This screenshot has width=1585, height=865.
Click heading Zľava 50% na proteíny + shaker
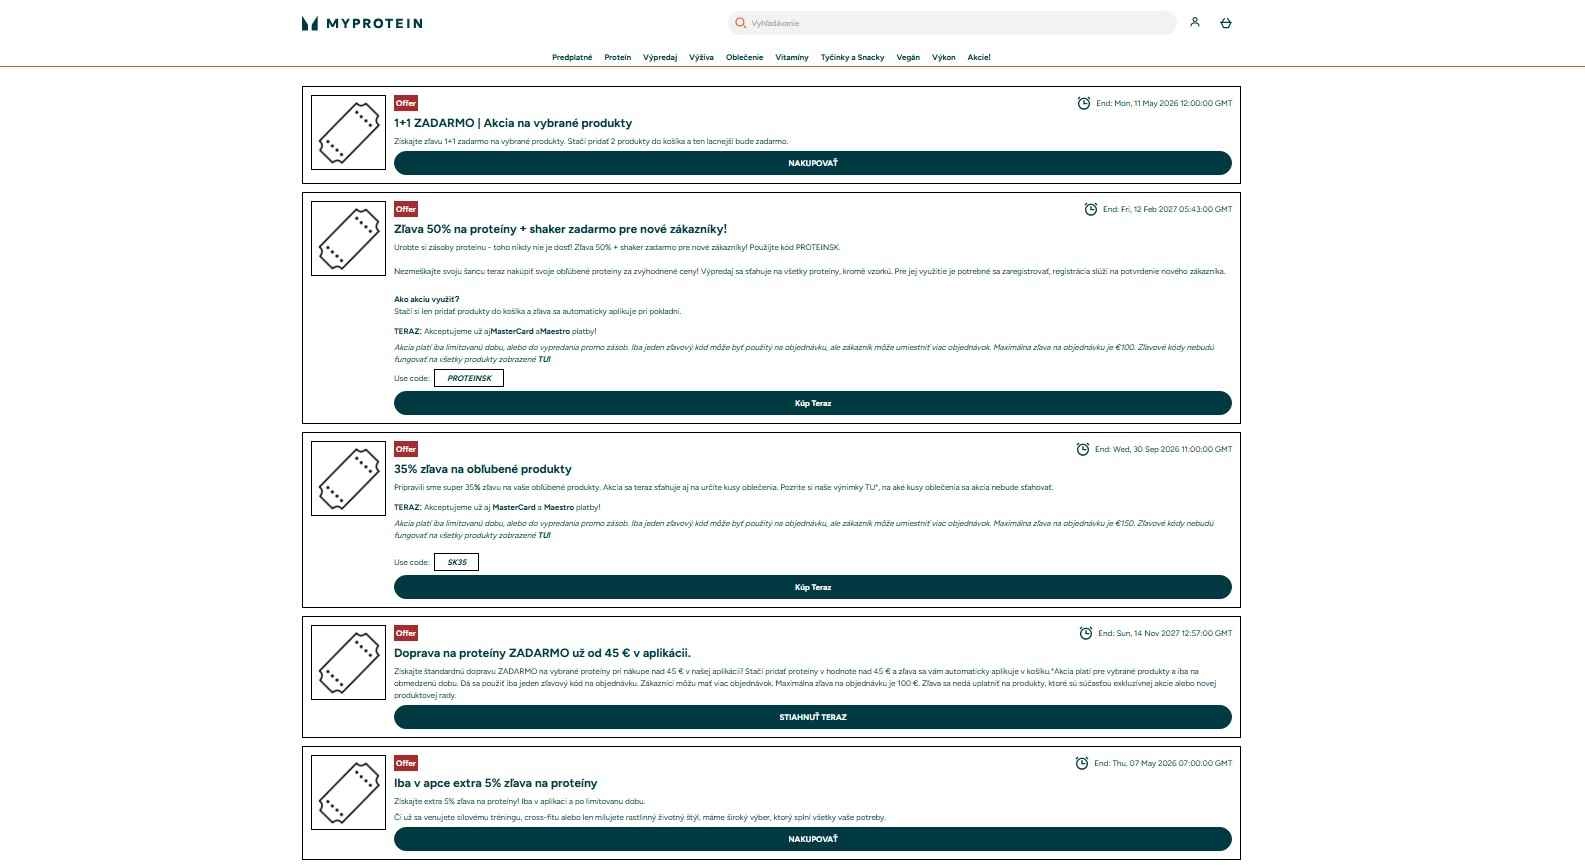(560, 229)
